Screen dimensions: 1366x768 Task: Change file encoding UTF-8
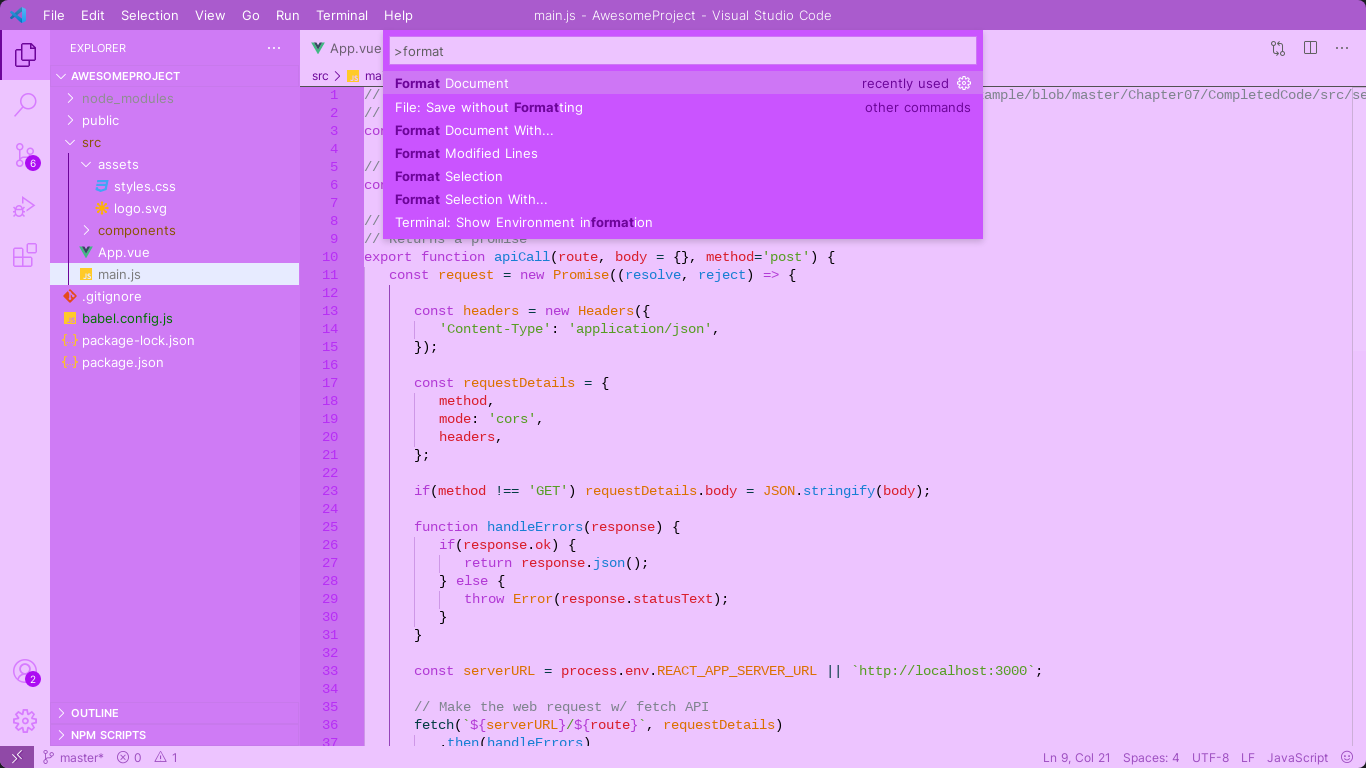[x=1210, y=757]
